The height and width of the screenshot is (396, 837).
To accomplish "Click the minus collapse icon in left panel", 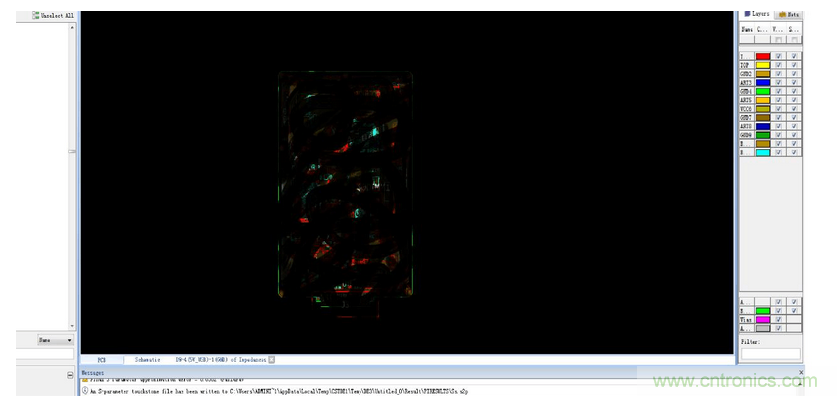I will (x=70, y=375).
